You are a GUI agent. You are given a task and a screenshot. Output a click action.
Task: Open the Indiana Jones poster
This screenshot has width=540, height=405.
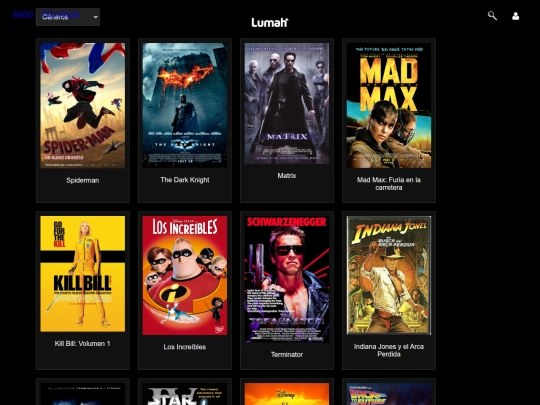[x=389, y=275]
